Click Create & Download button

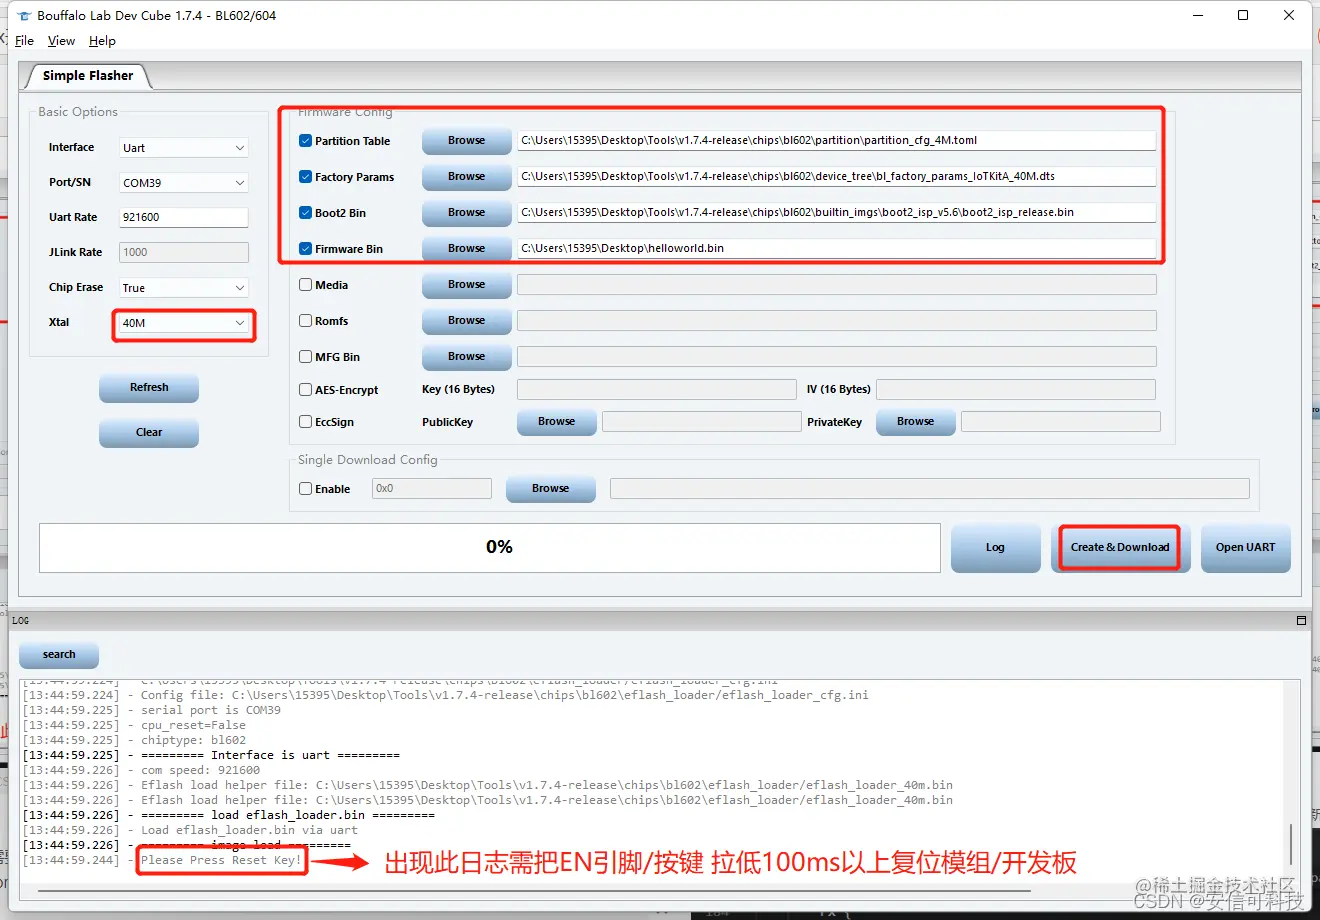coord(1120,548)
